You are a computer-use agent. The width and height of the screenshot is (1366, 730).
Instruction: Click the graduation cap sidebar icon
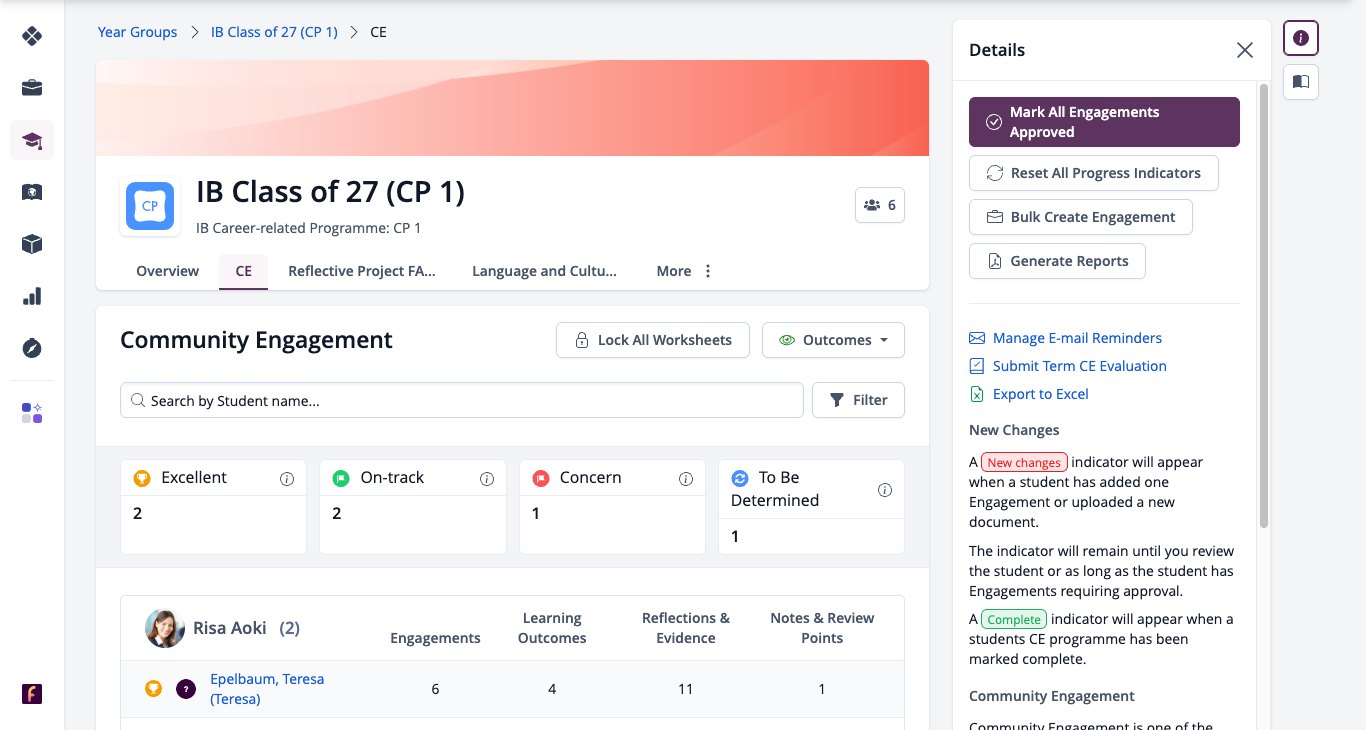coord(32,140)
